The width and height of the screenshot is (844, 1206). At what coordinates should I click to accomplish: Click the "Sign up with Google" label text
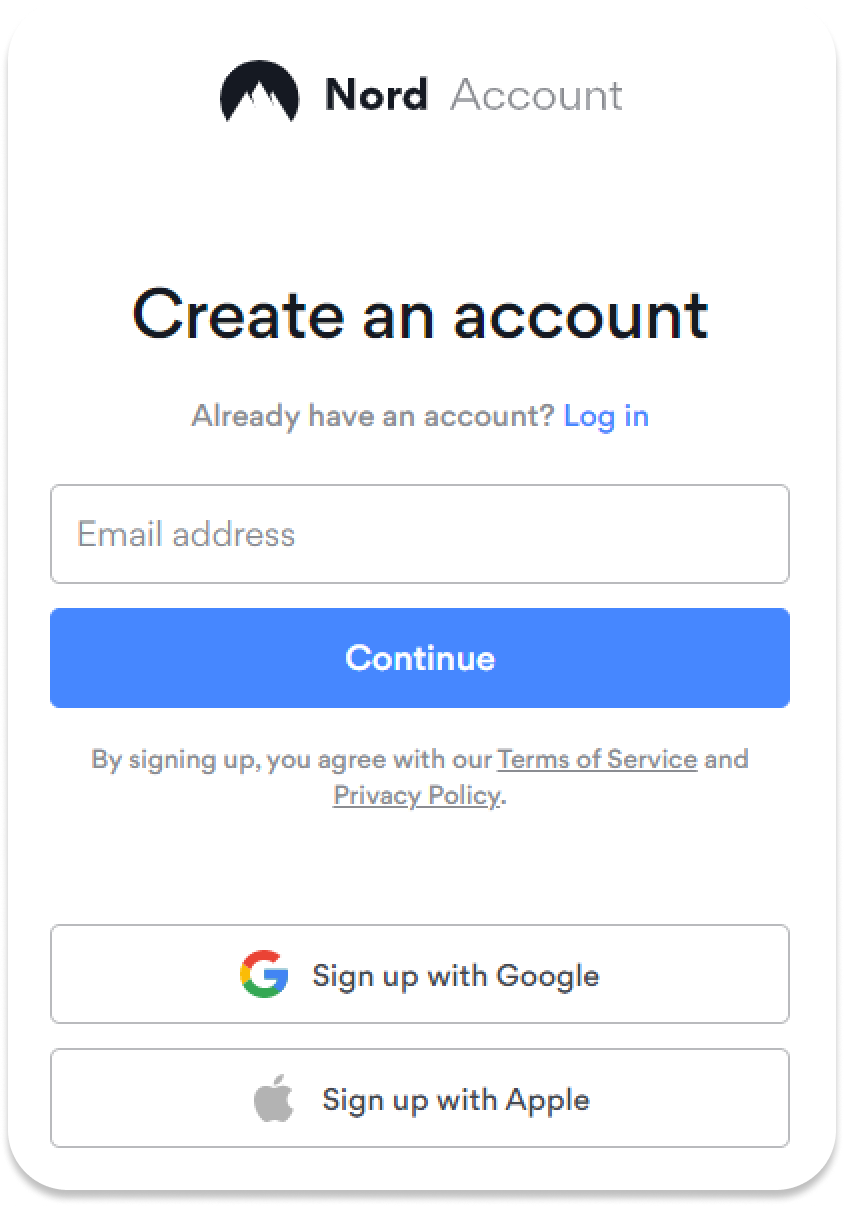pos(455,975)
